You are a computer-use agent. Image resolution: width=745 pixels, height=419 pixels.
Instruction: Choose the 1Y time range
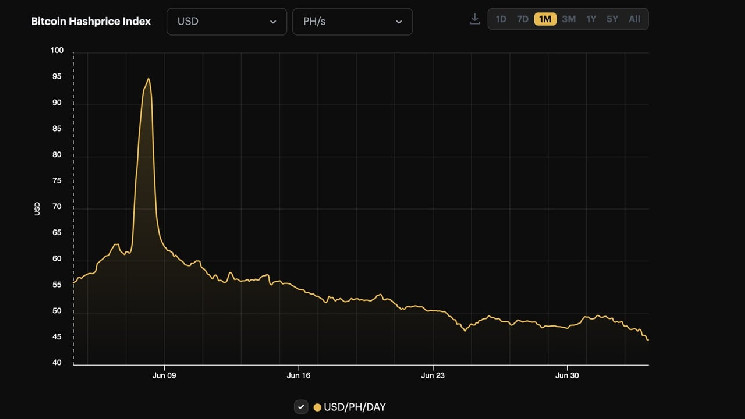coord(591,19)
